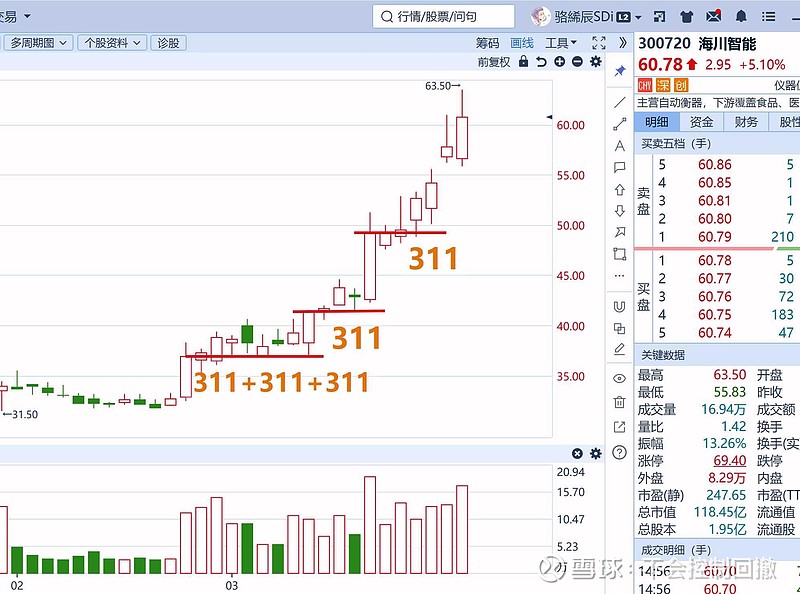Click the 总市值 value 118.45亿
Screen dimensions: 800x594
(x=720, y=512)
